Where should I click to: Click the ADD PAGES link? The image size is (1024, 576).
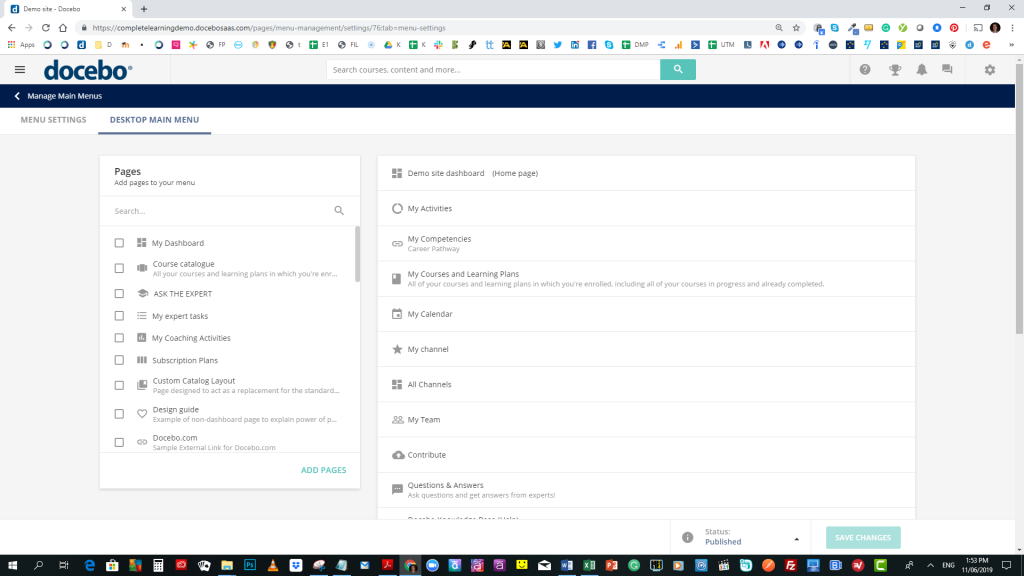323,469
